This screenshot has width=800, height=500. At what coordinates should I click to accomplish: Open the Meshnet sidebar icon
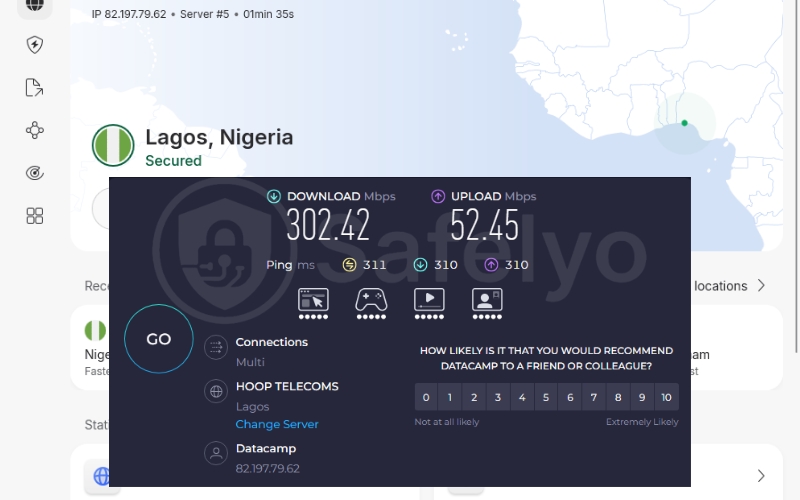pyautogui.click(x=35, y=130)
